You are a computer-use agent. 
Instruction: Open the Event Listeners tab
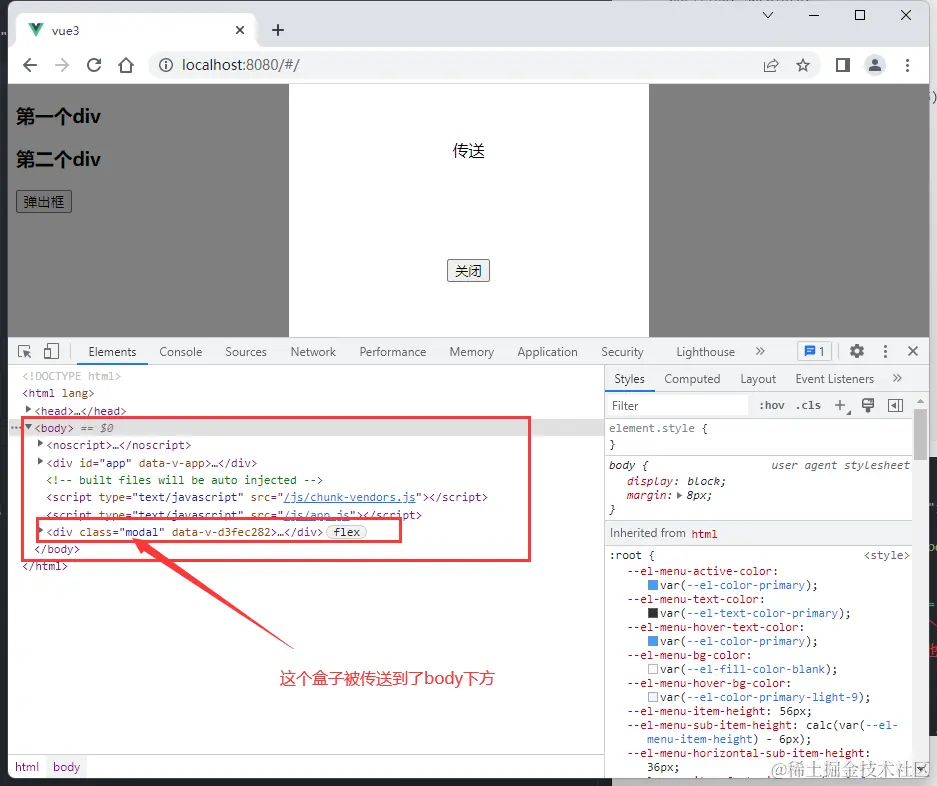coord(834,378)
